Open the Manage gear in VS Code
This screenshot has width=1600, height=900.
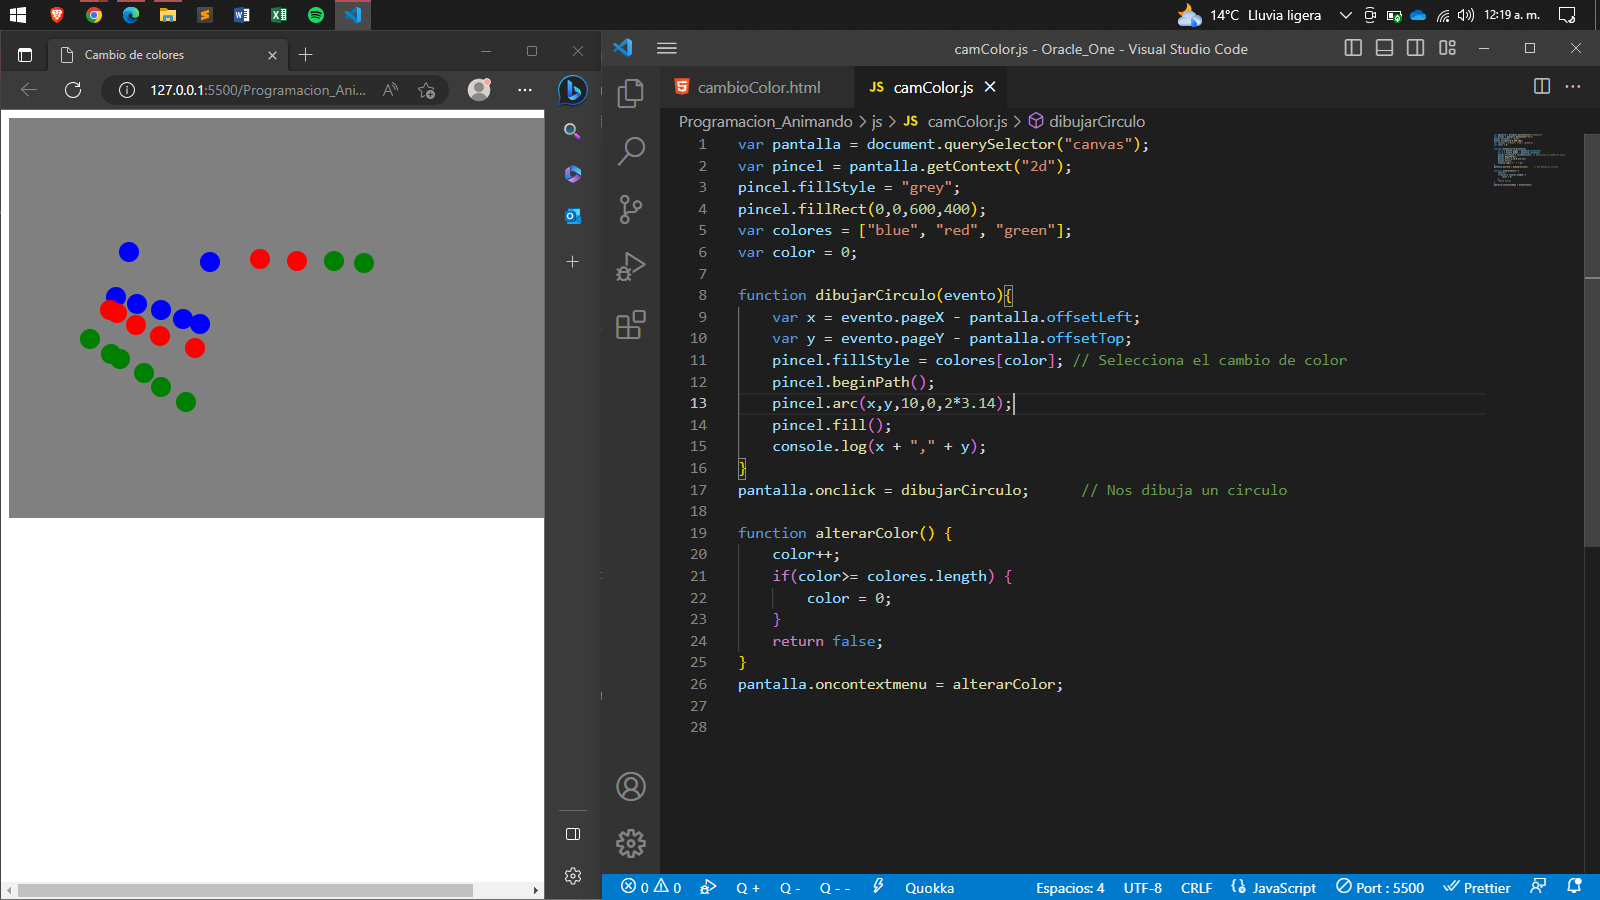pos(631,844)
